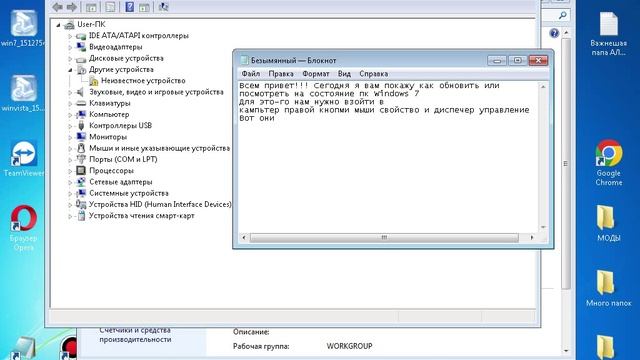
Task: Collapse the User-ПК root node
Action: [x=58, y=25]
